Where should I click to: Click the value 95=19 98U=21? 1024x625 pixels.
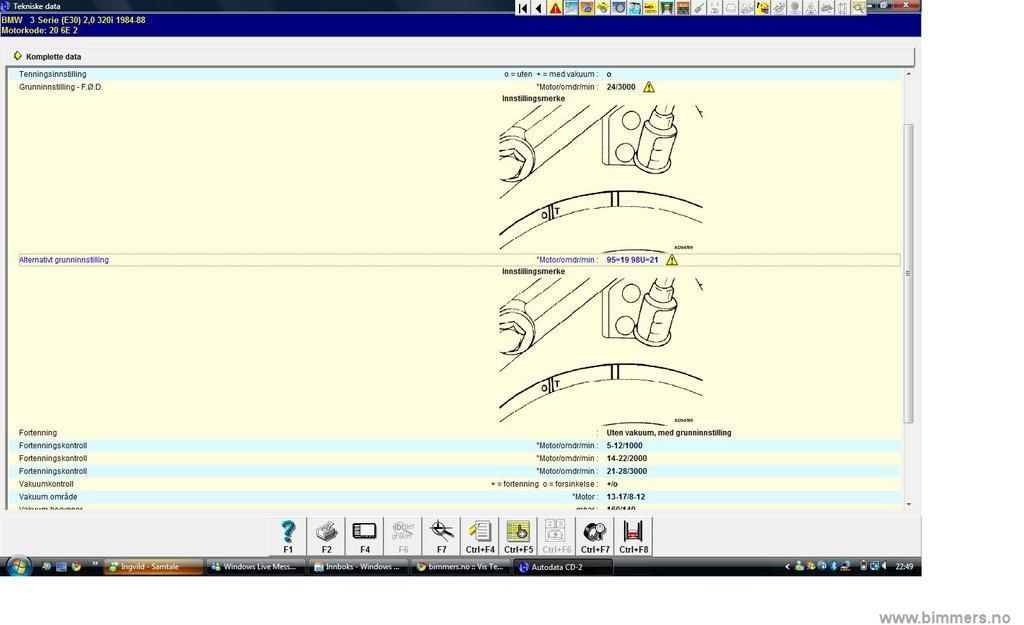(632, 260)
